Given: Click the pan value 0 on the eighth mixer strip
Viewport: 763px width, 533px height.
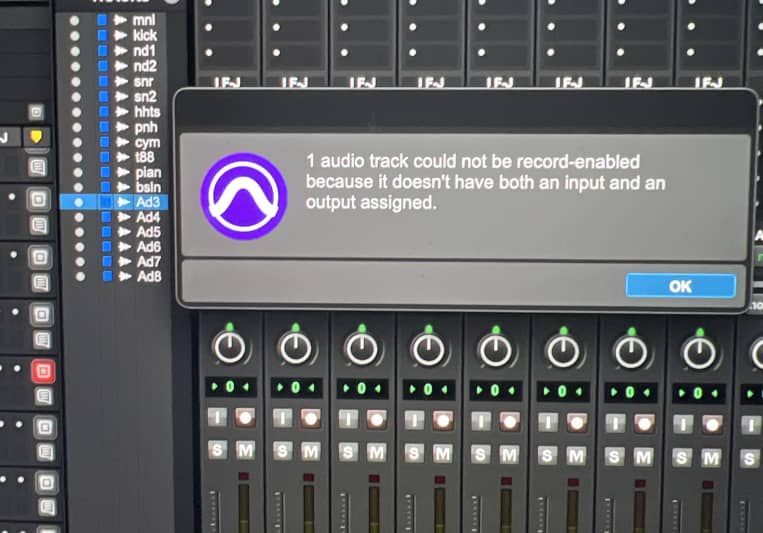Looking at the screenshot, I should point(698,393).
